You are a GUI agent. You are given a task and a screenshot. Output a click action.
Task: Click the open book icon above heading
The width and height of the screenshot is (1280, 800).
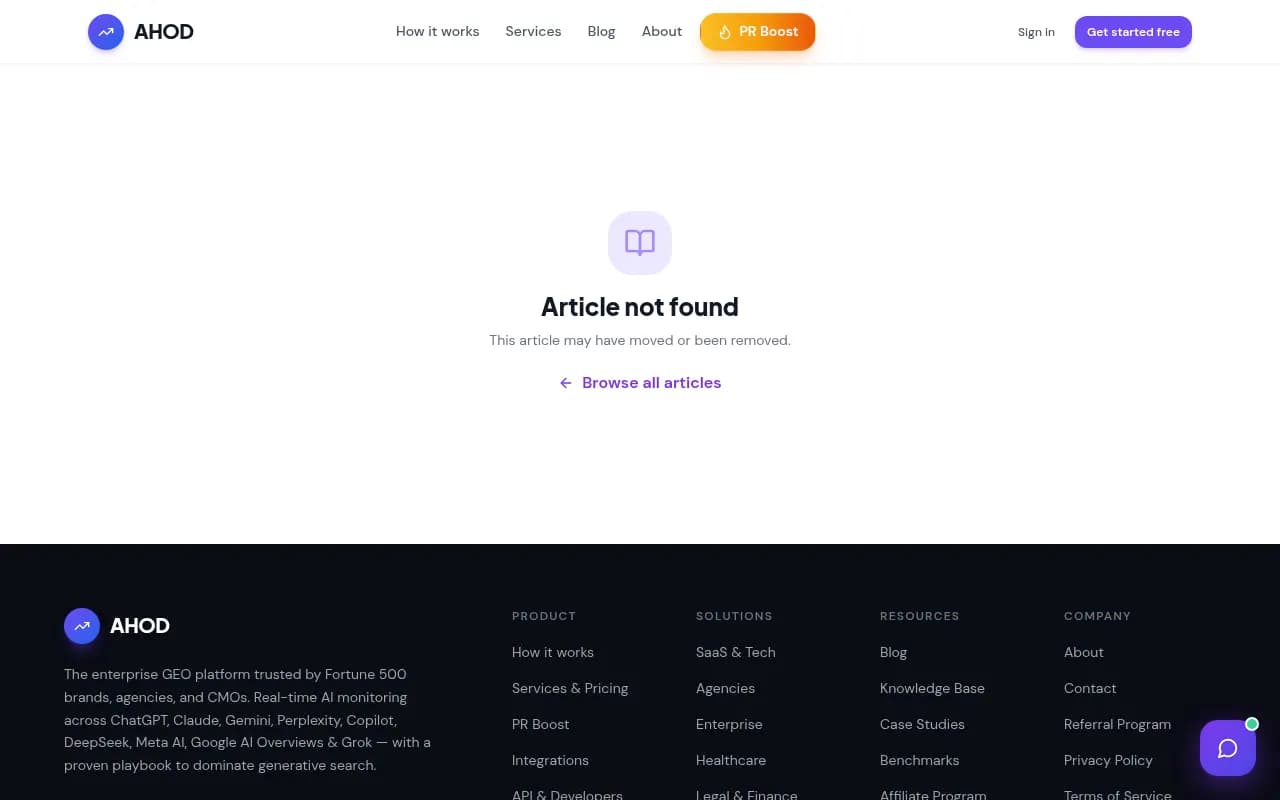pos(640,242)
